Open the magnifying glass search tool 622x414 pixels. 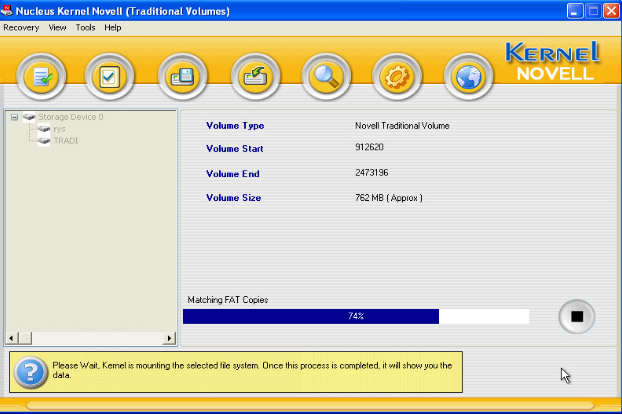click(x=326, y=77)
